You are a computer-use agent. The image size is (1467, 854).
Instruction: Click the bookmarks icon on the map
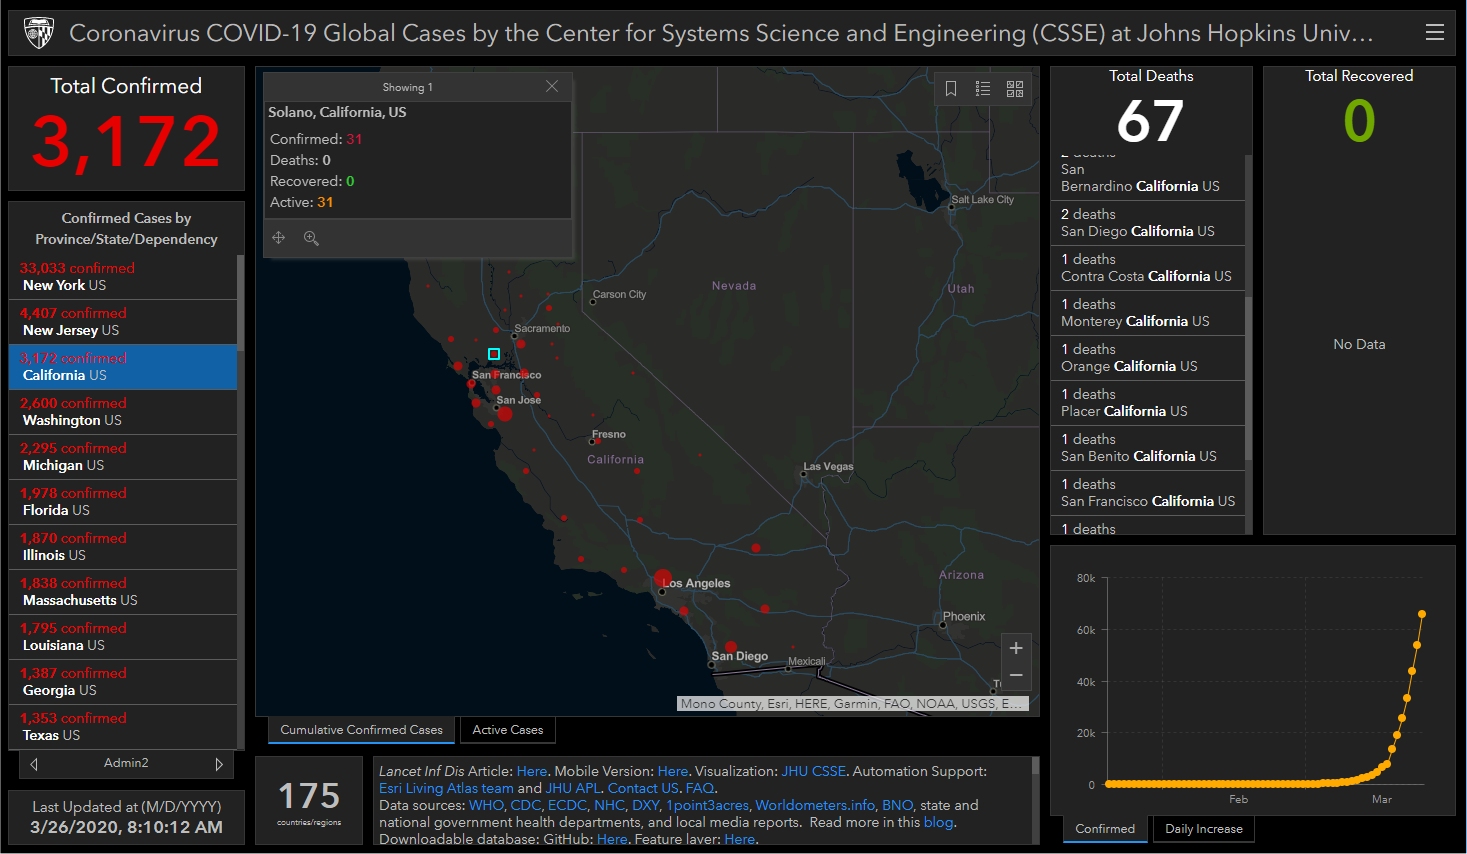tap(951, 89)
